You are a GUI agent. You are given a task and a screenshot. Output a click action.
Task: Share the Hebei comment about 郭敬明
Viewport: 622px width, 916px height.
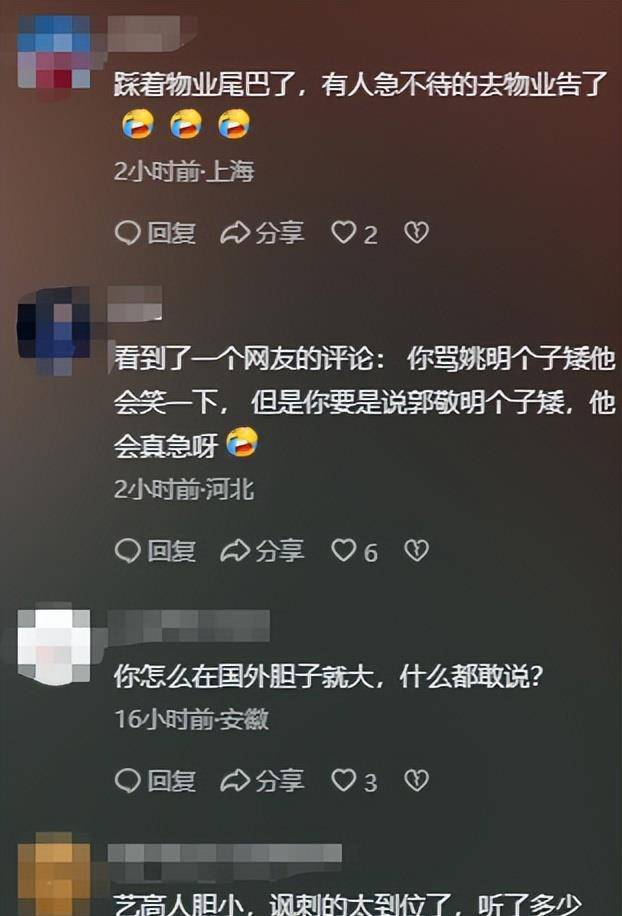tap(262, 551)
